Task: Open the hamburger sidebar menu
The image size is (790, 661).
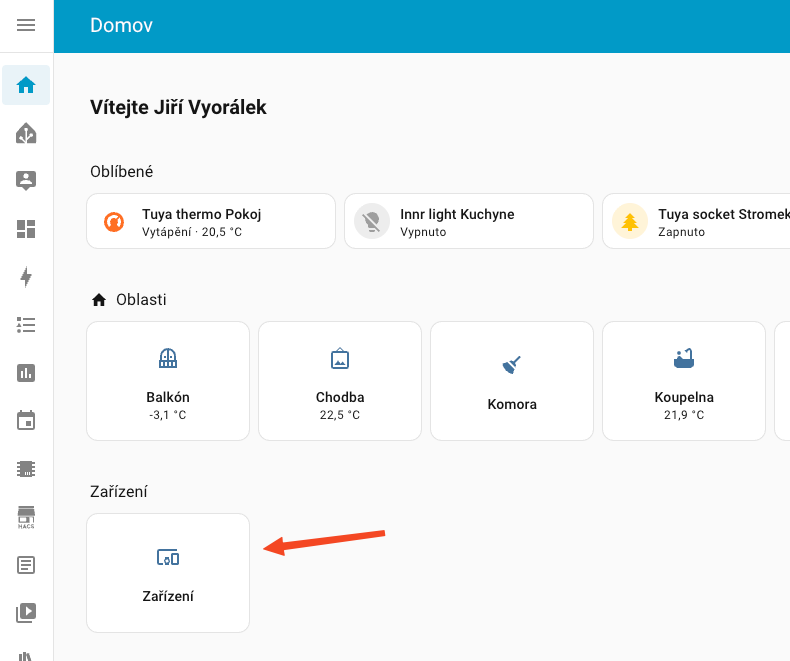Action: click(26, 25)
